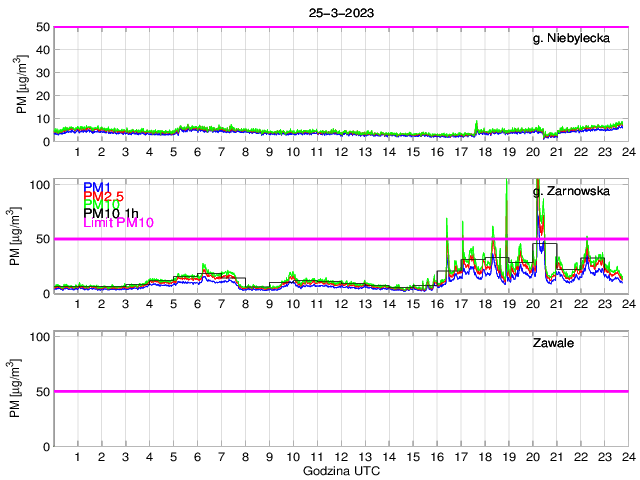Screen dimensions: 640x480
Task: Click the 50 tick on the Niebylecka y-axis
Action: (x=42, y=27)
